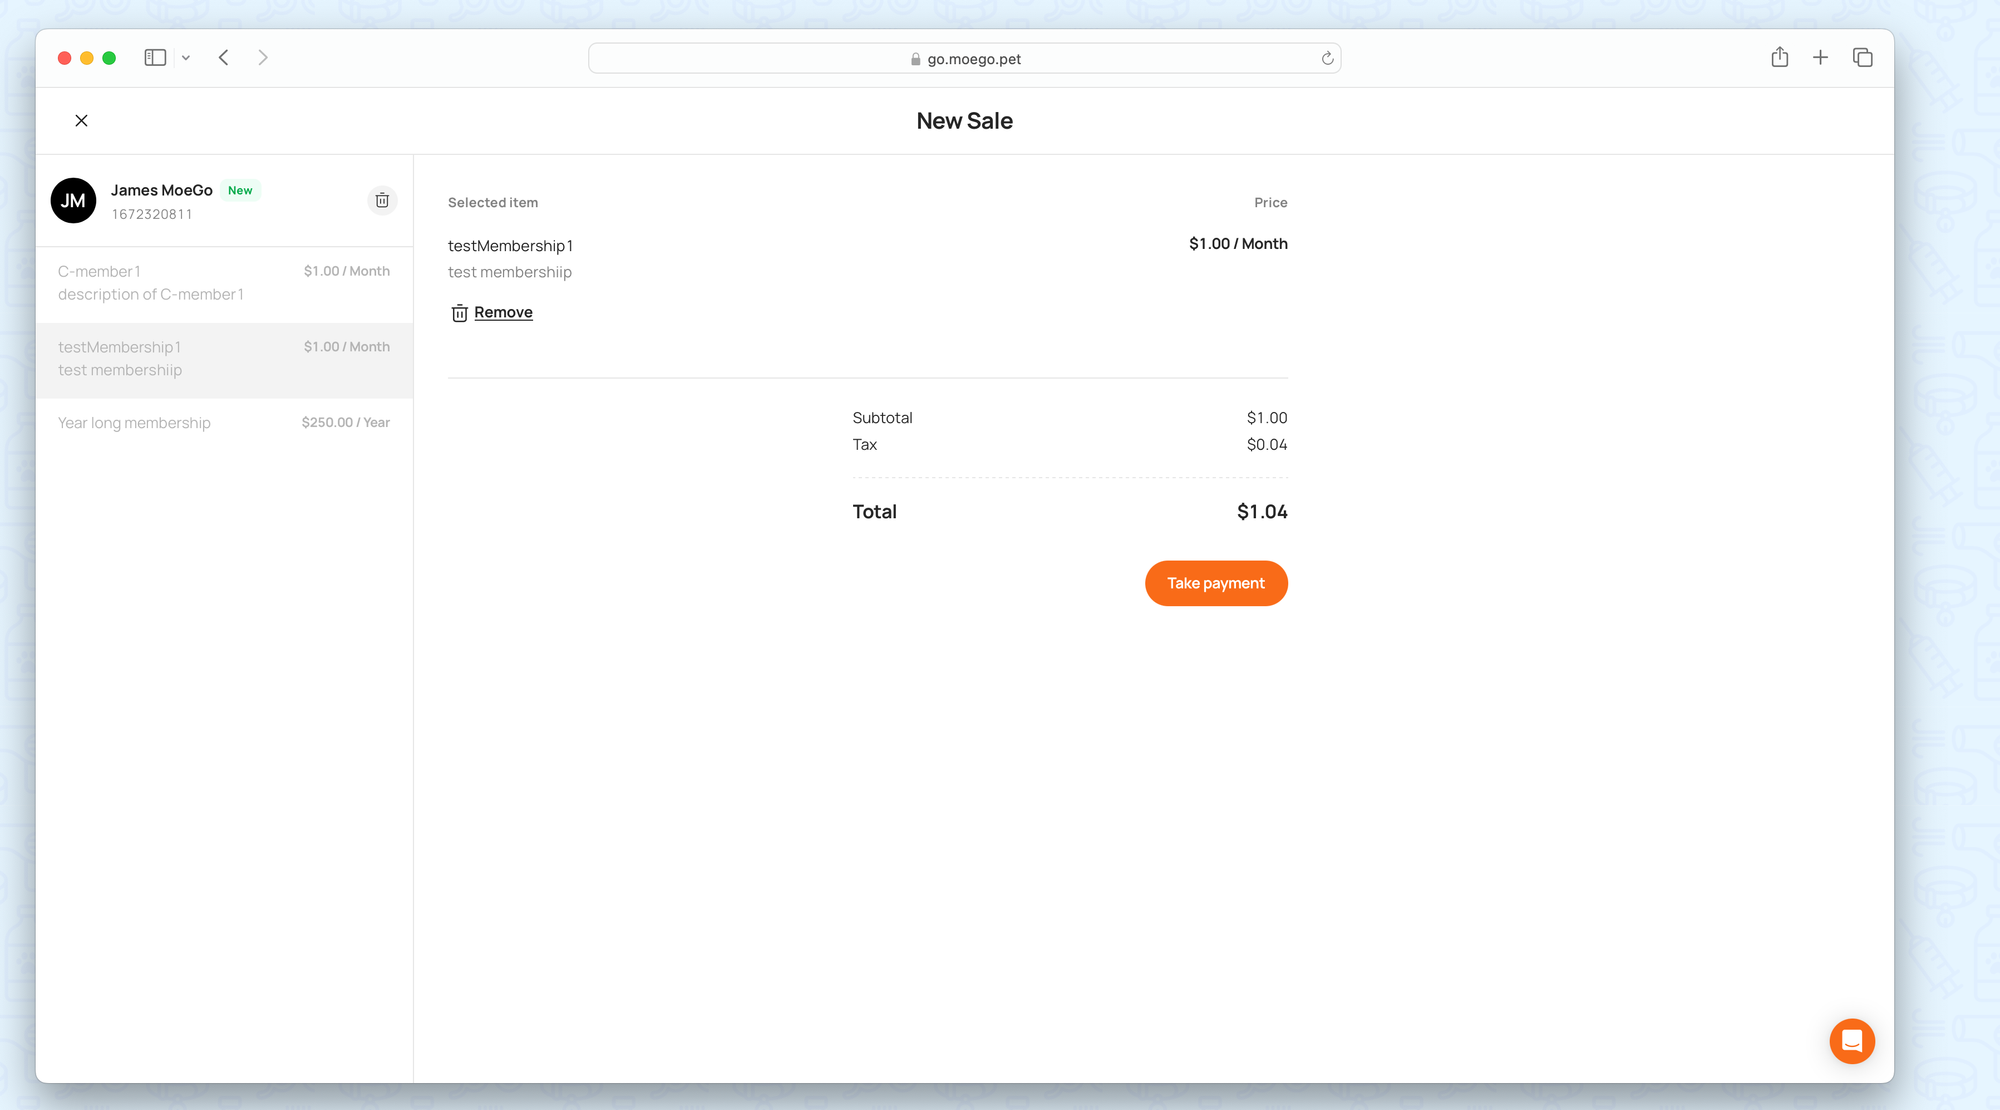Image resolution: width=2000 pixels, height=1110 pixels.
Task: Open the Safari share menu
Action: point(1779,58)
